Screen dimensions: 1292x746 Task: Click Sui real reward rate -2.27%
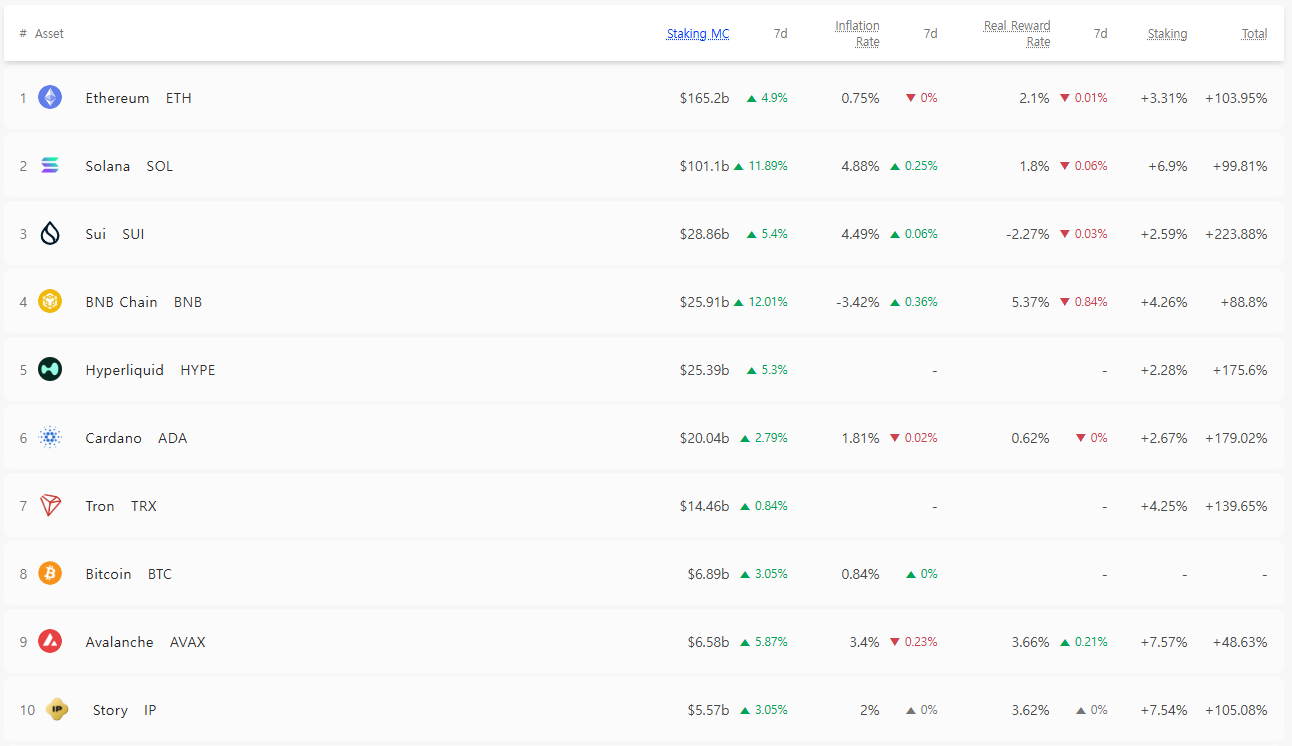(x=1028, y=234)
